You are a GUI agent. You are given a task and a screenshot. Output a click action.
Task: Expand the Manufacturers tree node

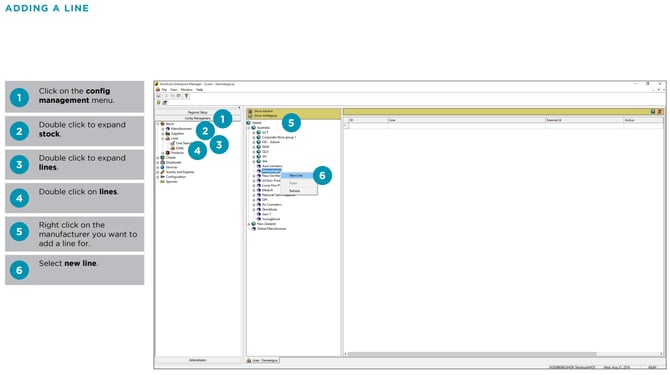[x=163, y=129]
